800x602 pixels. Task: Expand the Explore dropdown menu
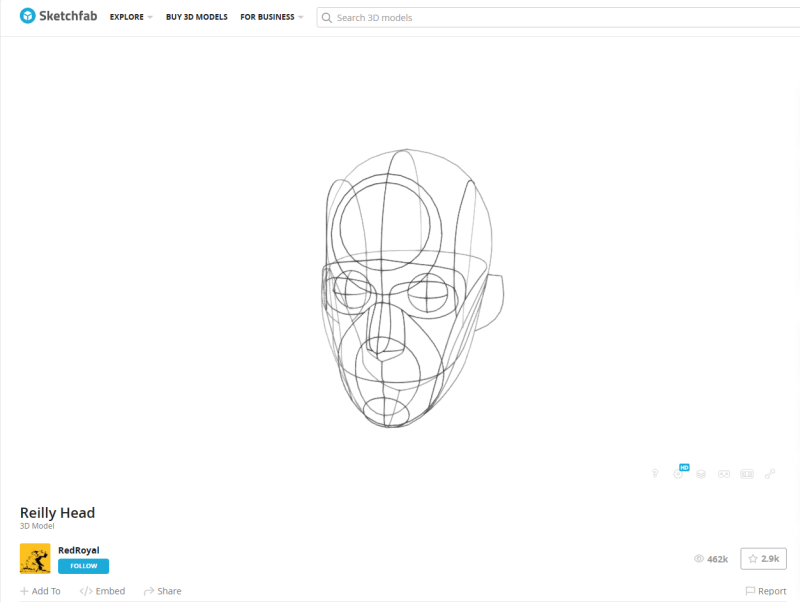click(x=131, y=18)
